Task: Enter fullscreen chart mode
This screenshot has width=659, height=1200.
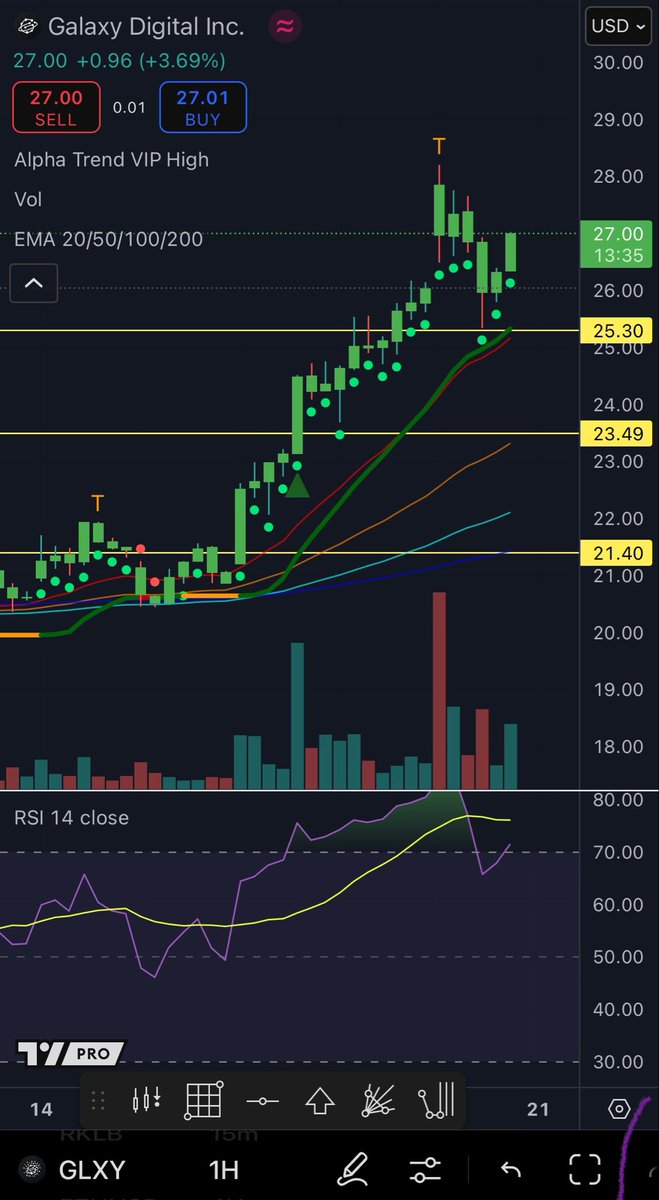Action: coord(585,1169)
